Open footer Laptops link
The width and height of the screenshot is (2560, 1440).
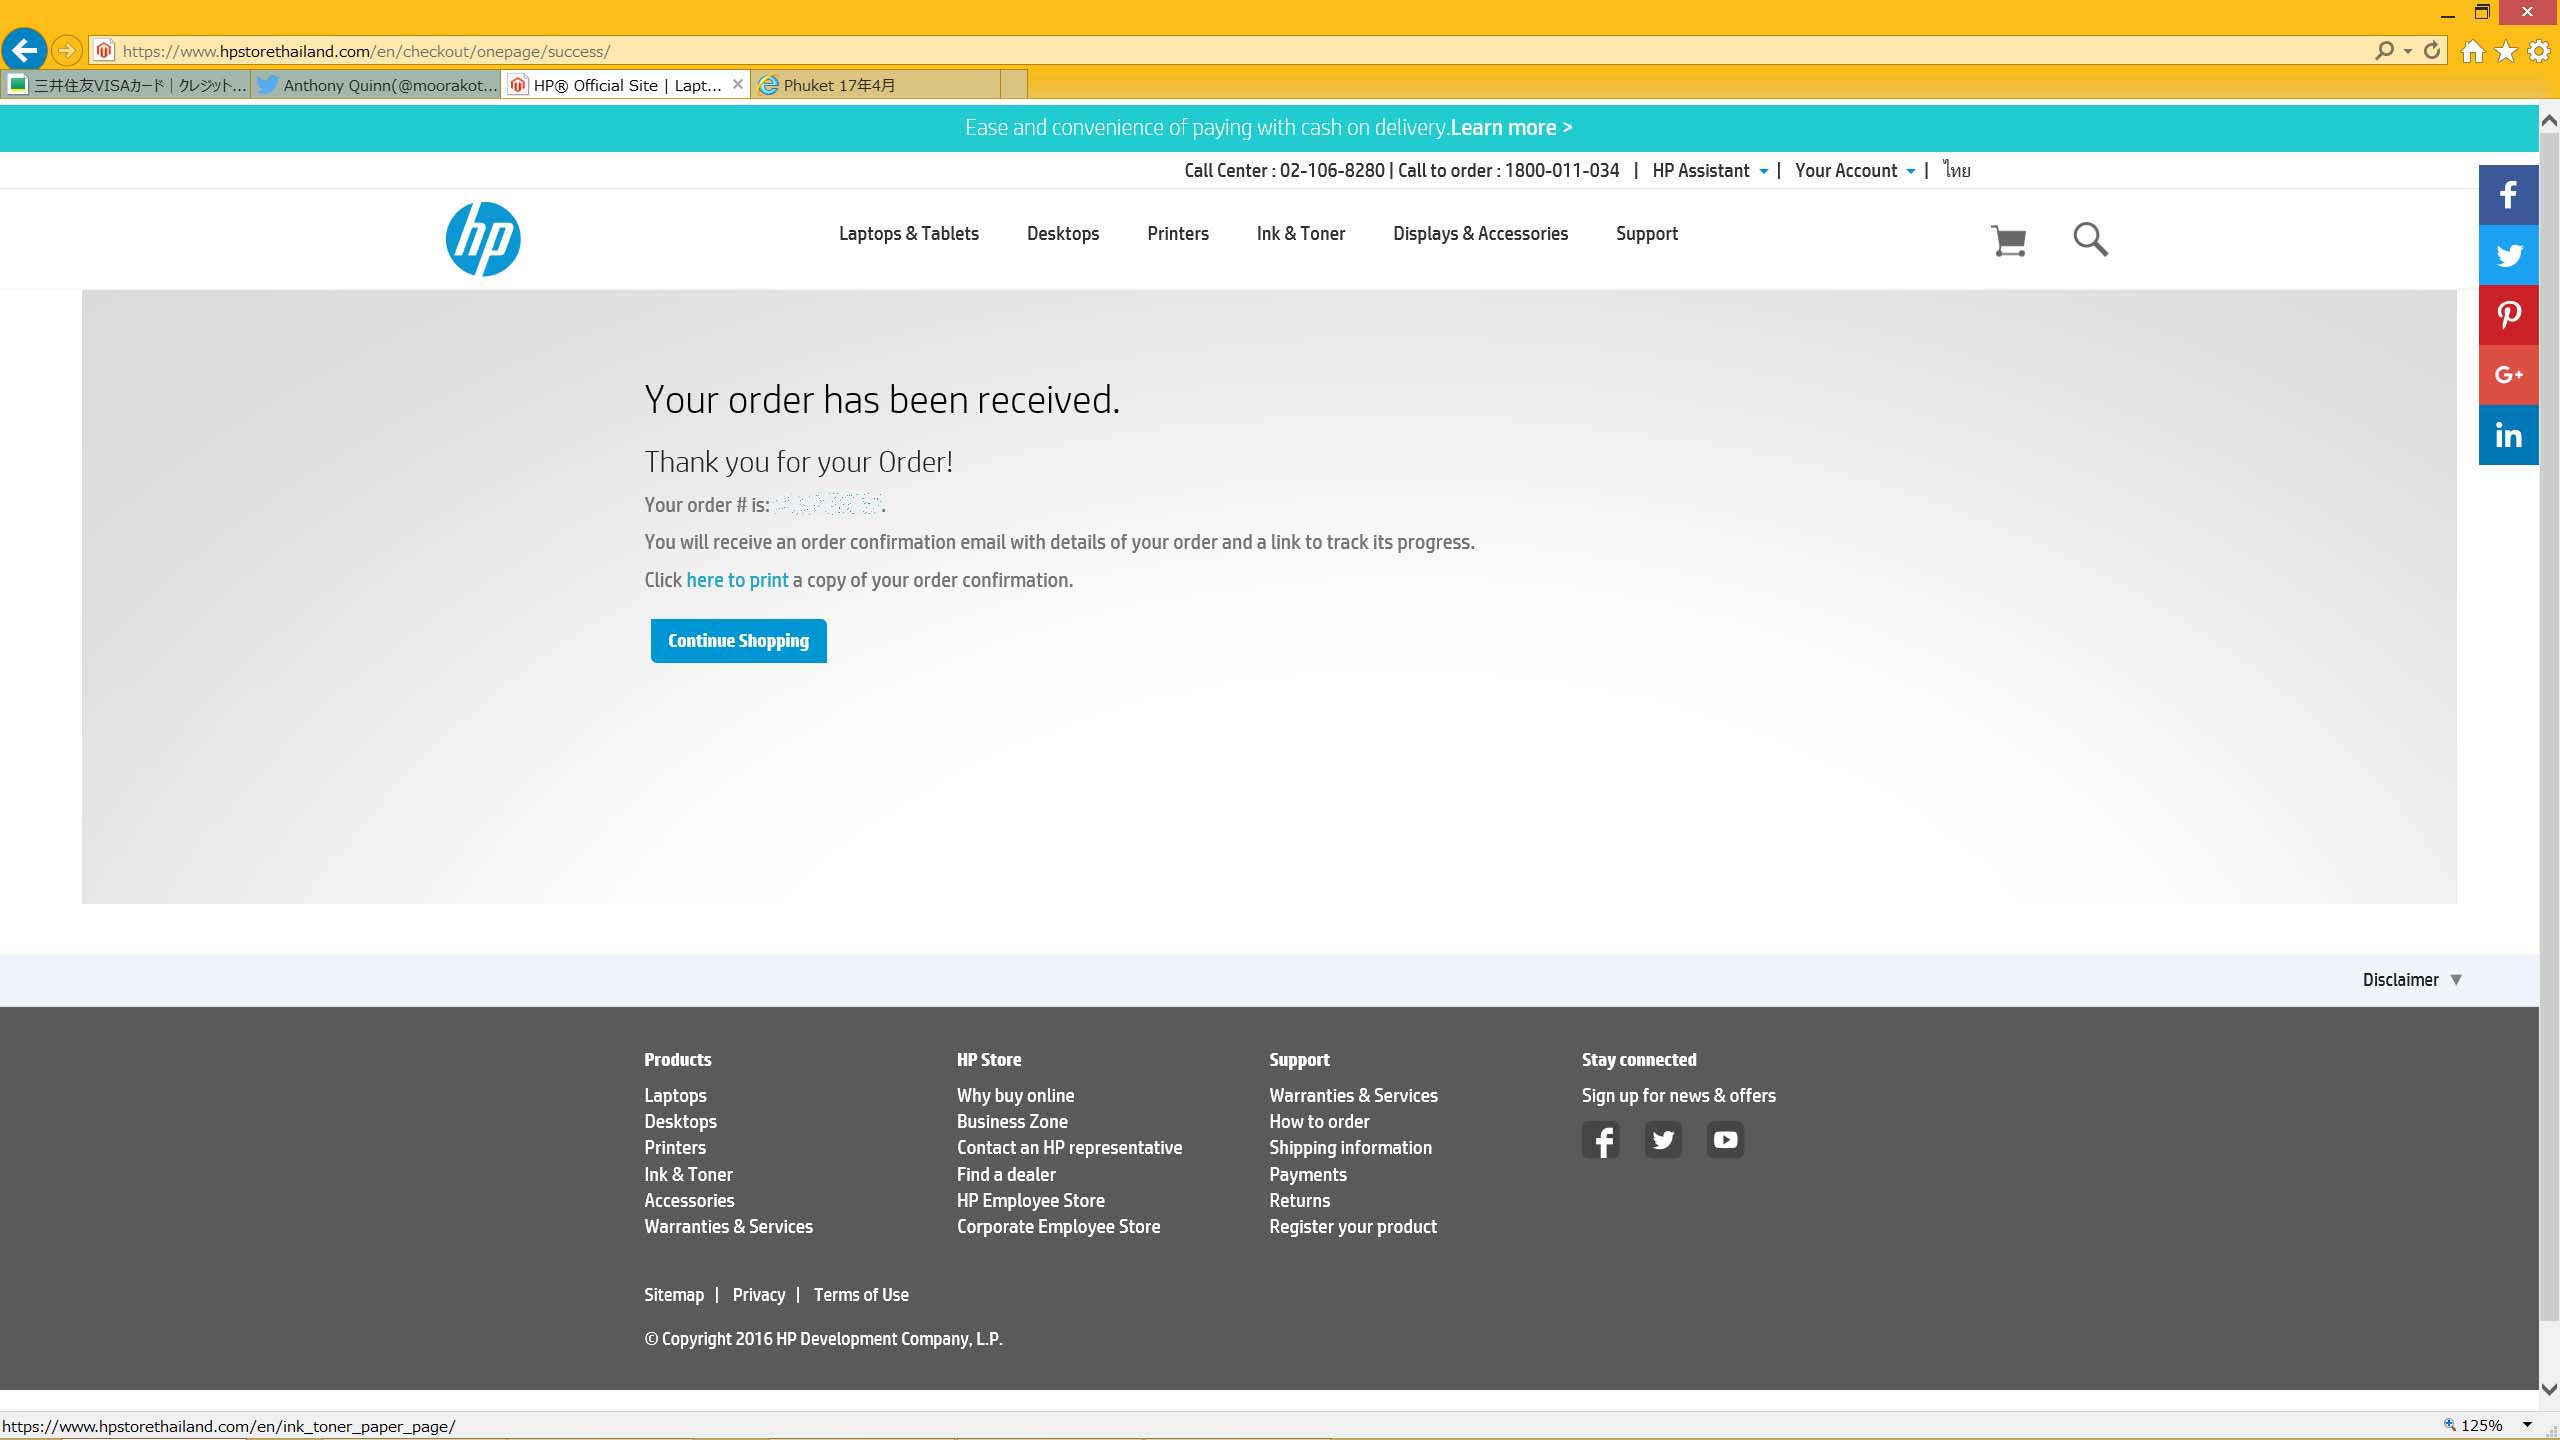[x=675, y=1096]
